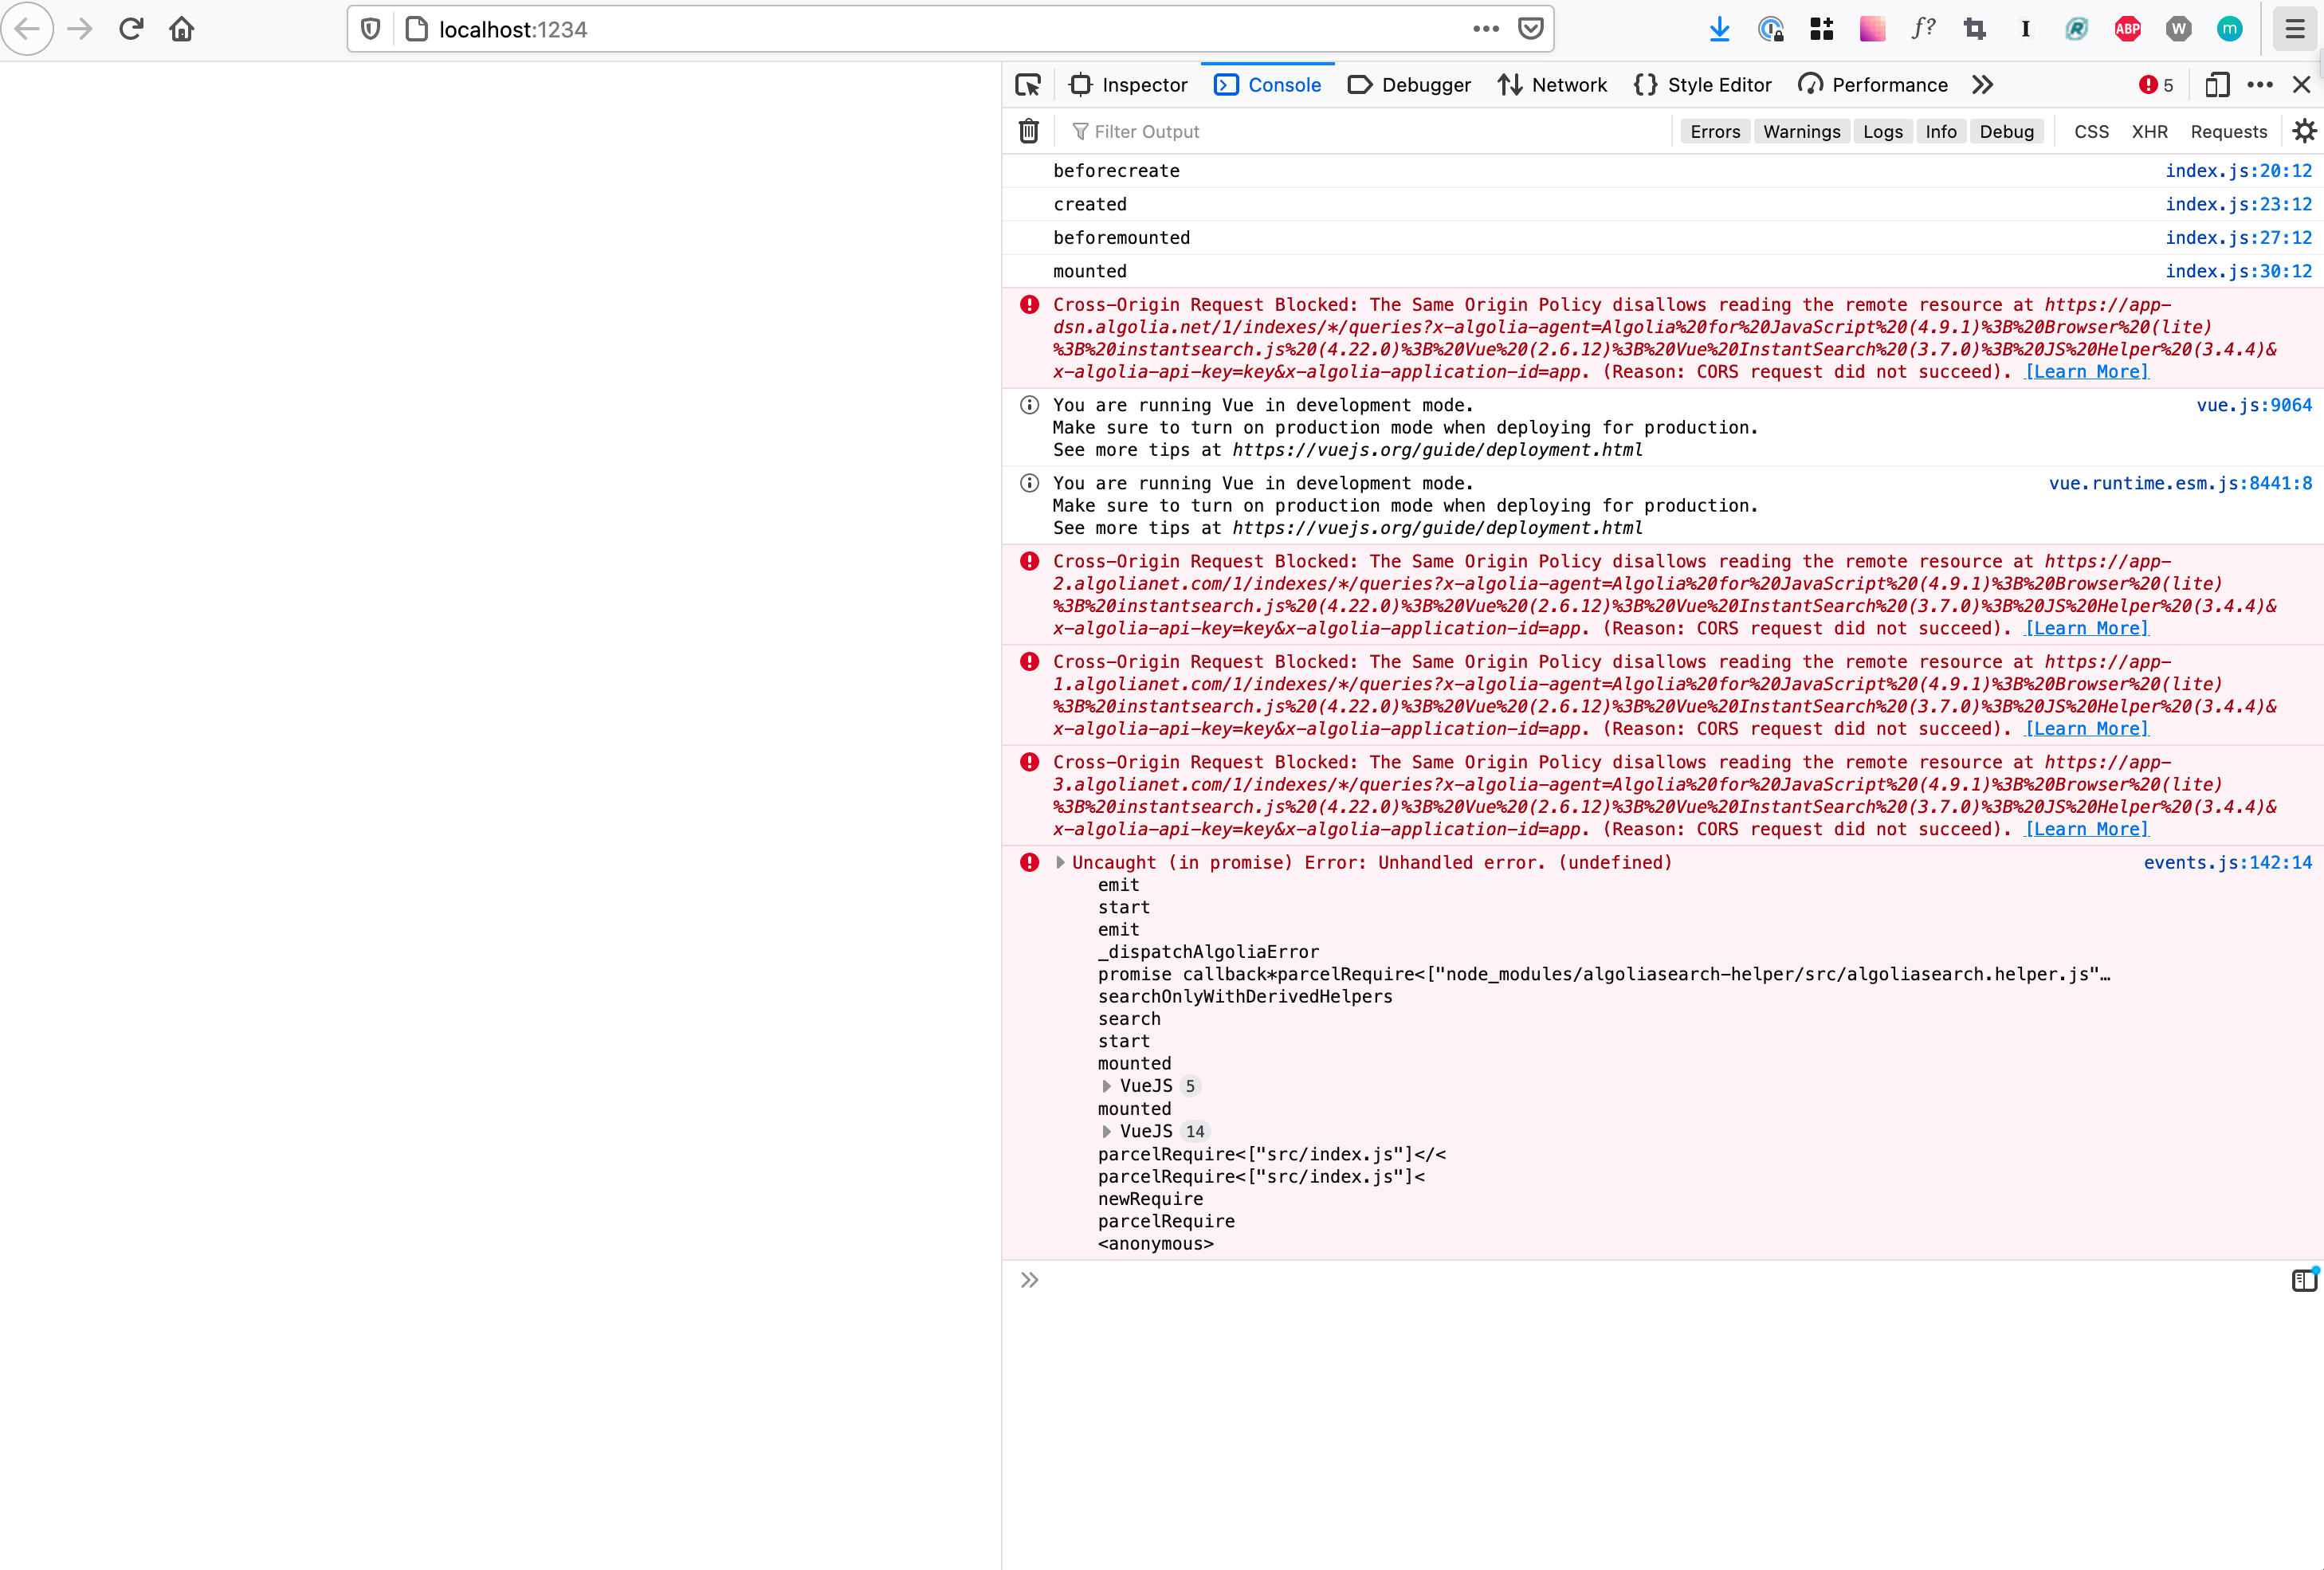Open the Downloads arrow icon
The image size is (2324, 1570).
(x=1719, y=29)
